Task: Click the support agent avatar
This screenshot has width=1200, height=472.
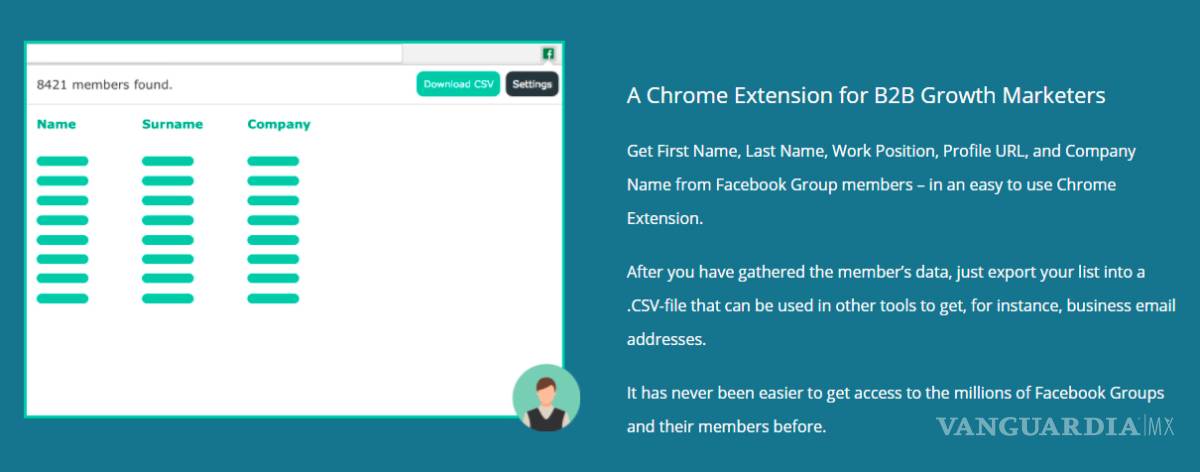Action: click(546, 398)
